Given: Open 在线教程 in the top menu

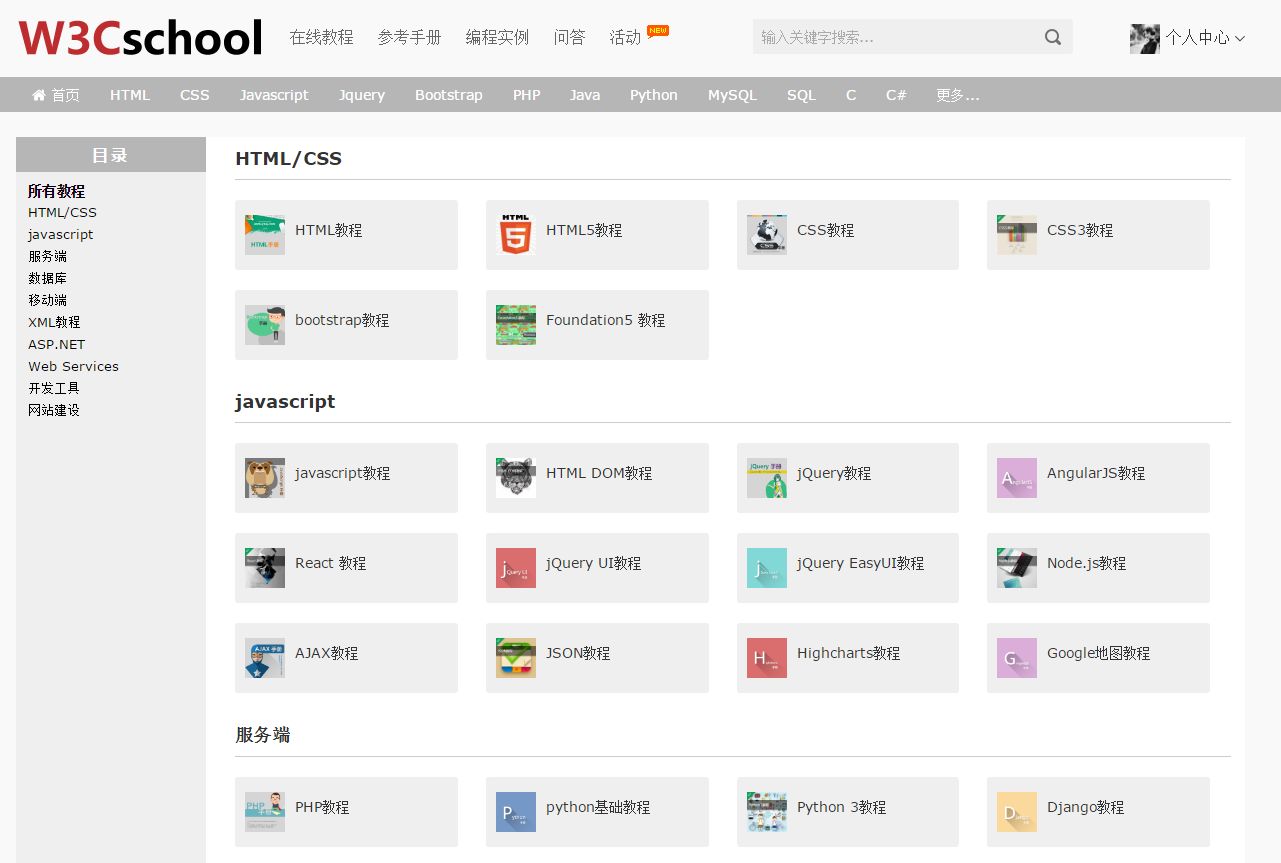Looking at the screenshot, I should [x=321, y=37].
